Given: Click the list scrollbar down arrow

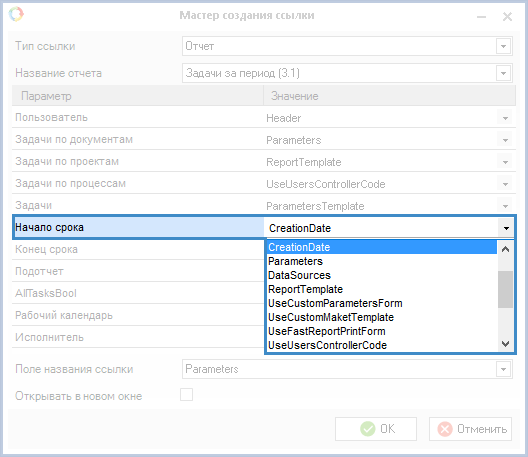Looking at the screenshot, I should click(x=505, y=344).
